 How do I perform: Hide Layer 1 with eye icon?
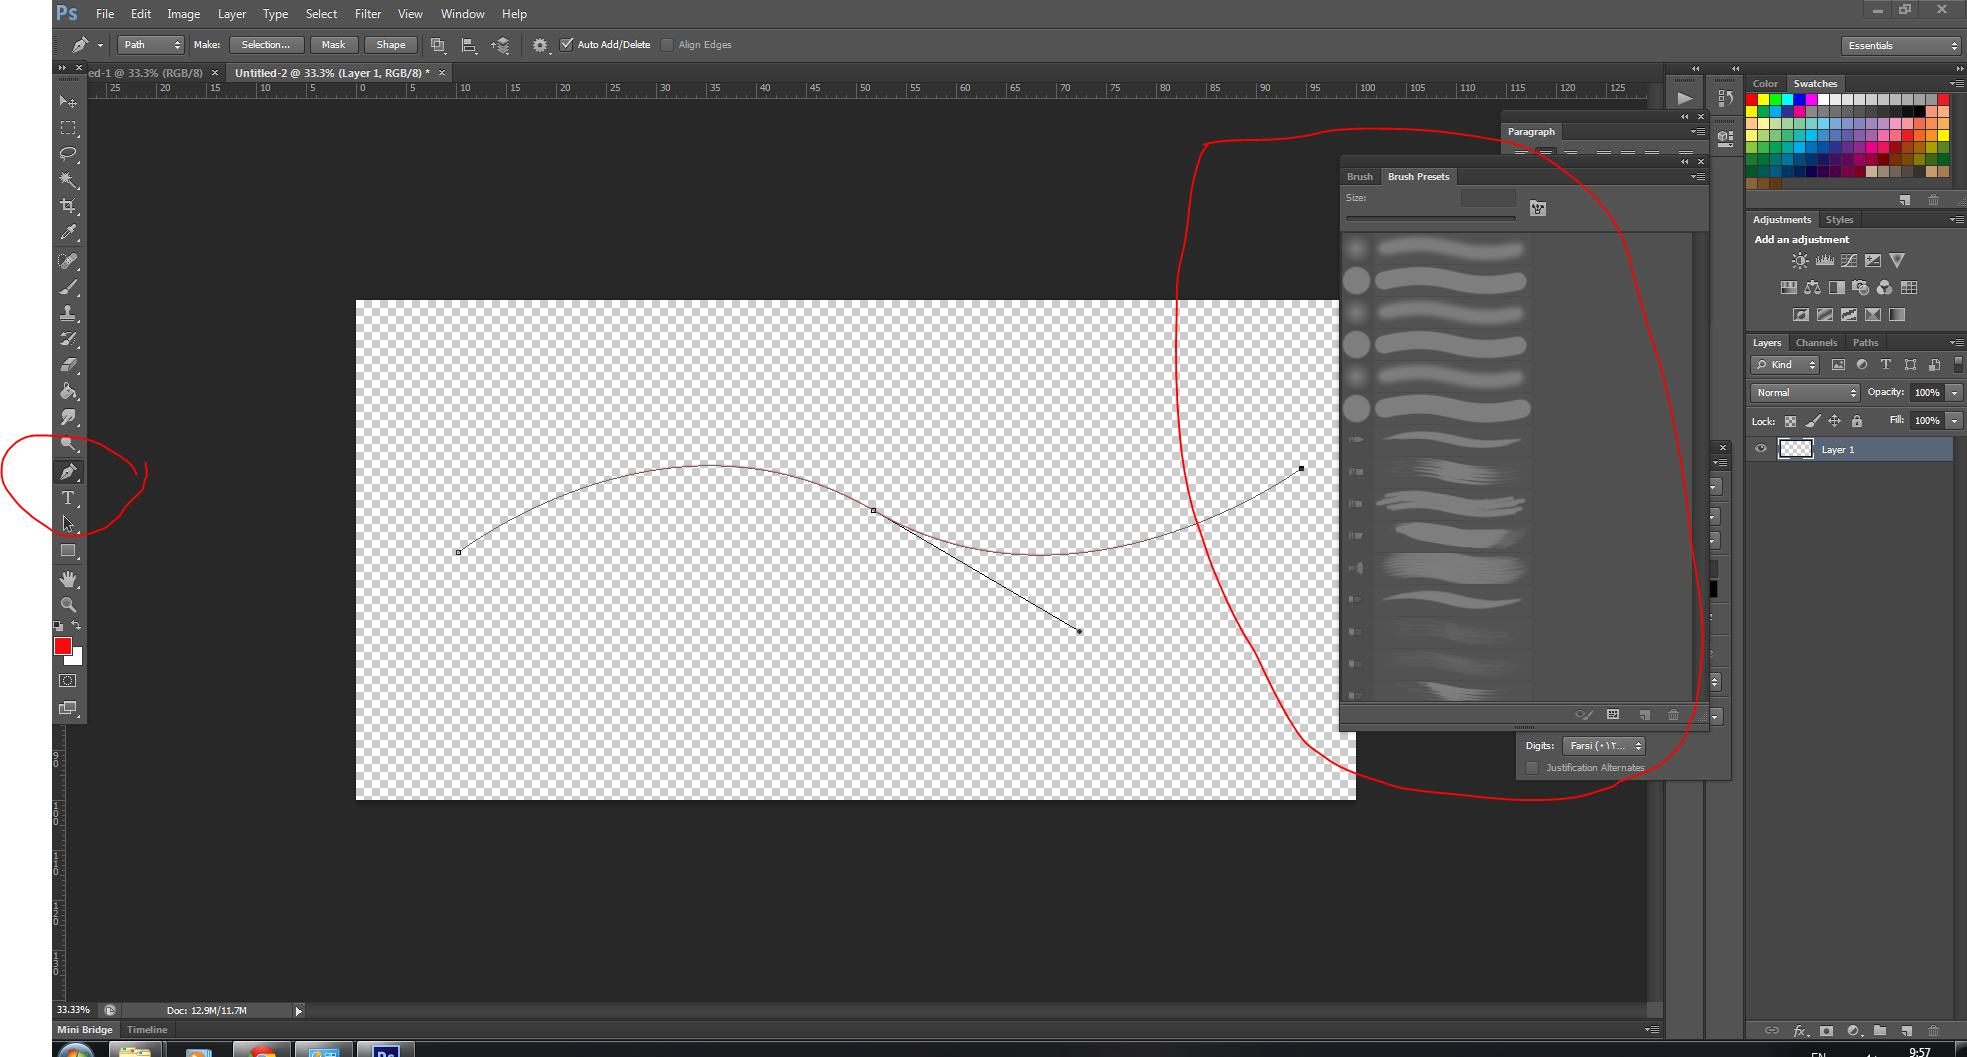click(1761, 449)
